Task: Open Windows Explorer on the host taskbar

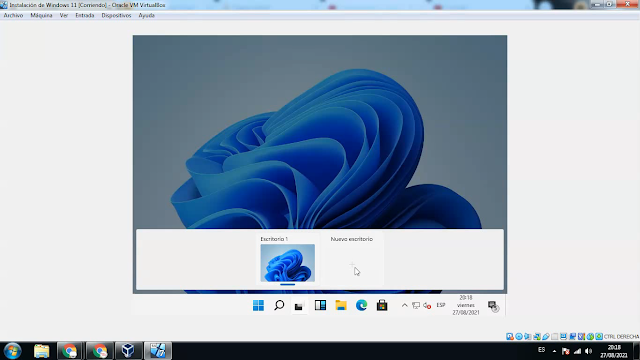Action: (41, 351)
